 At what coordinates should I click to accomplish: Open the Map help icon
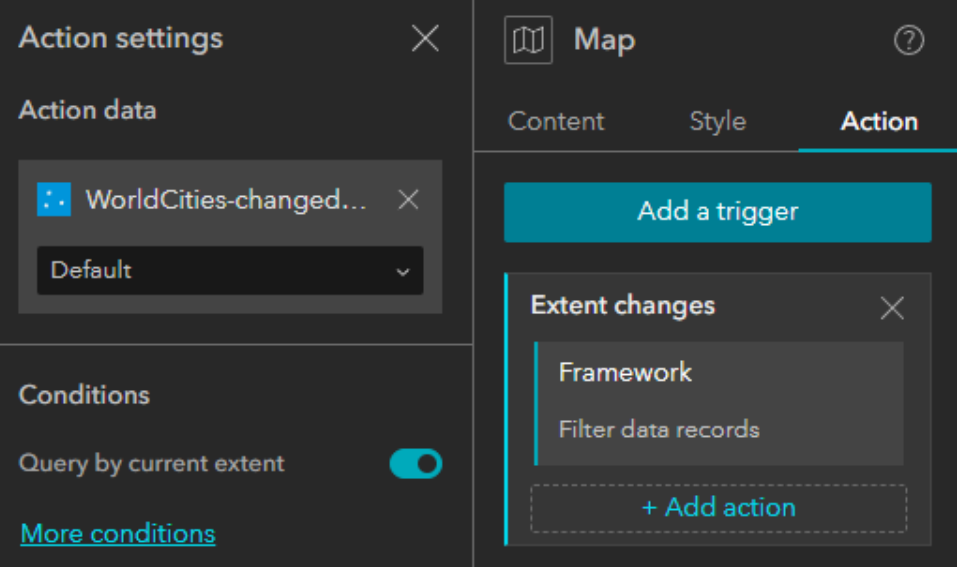[908, 41]
